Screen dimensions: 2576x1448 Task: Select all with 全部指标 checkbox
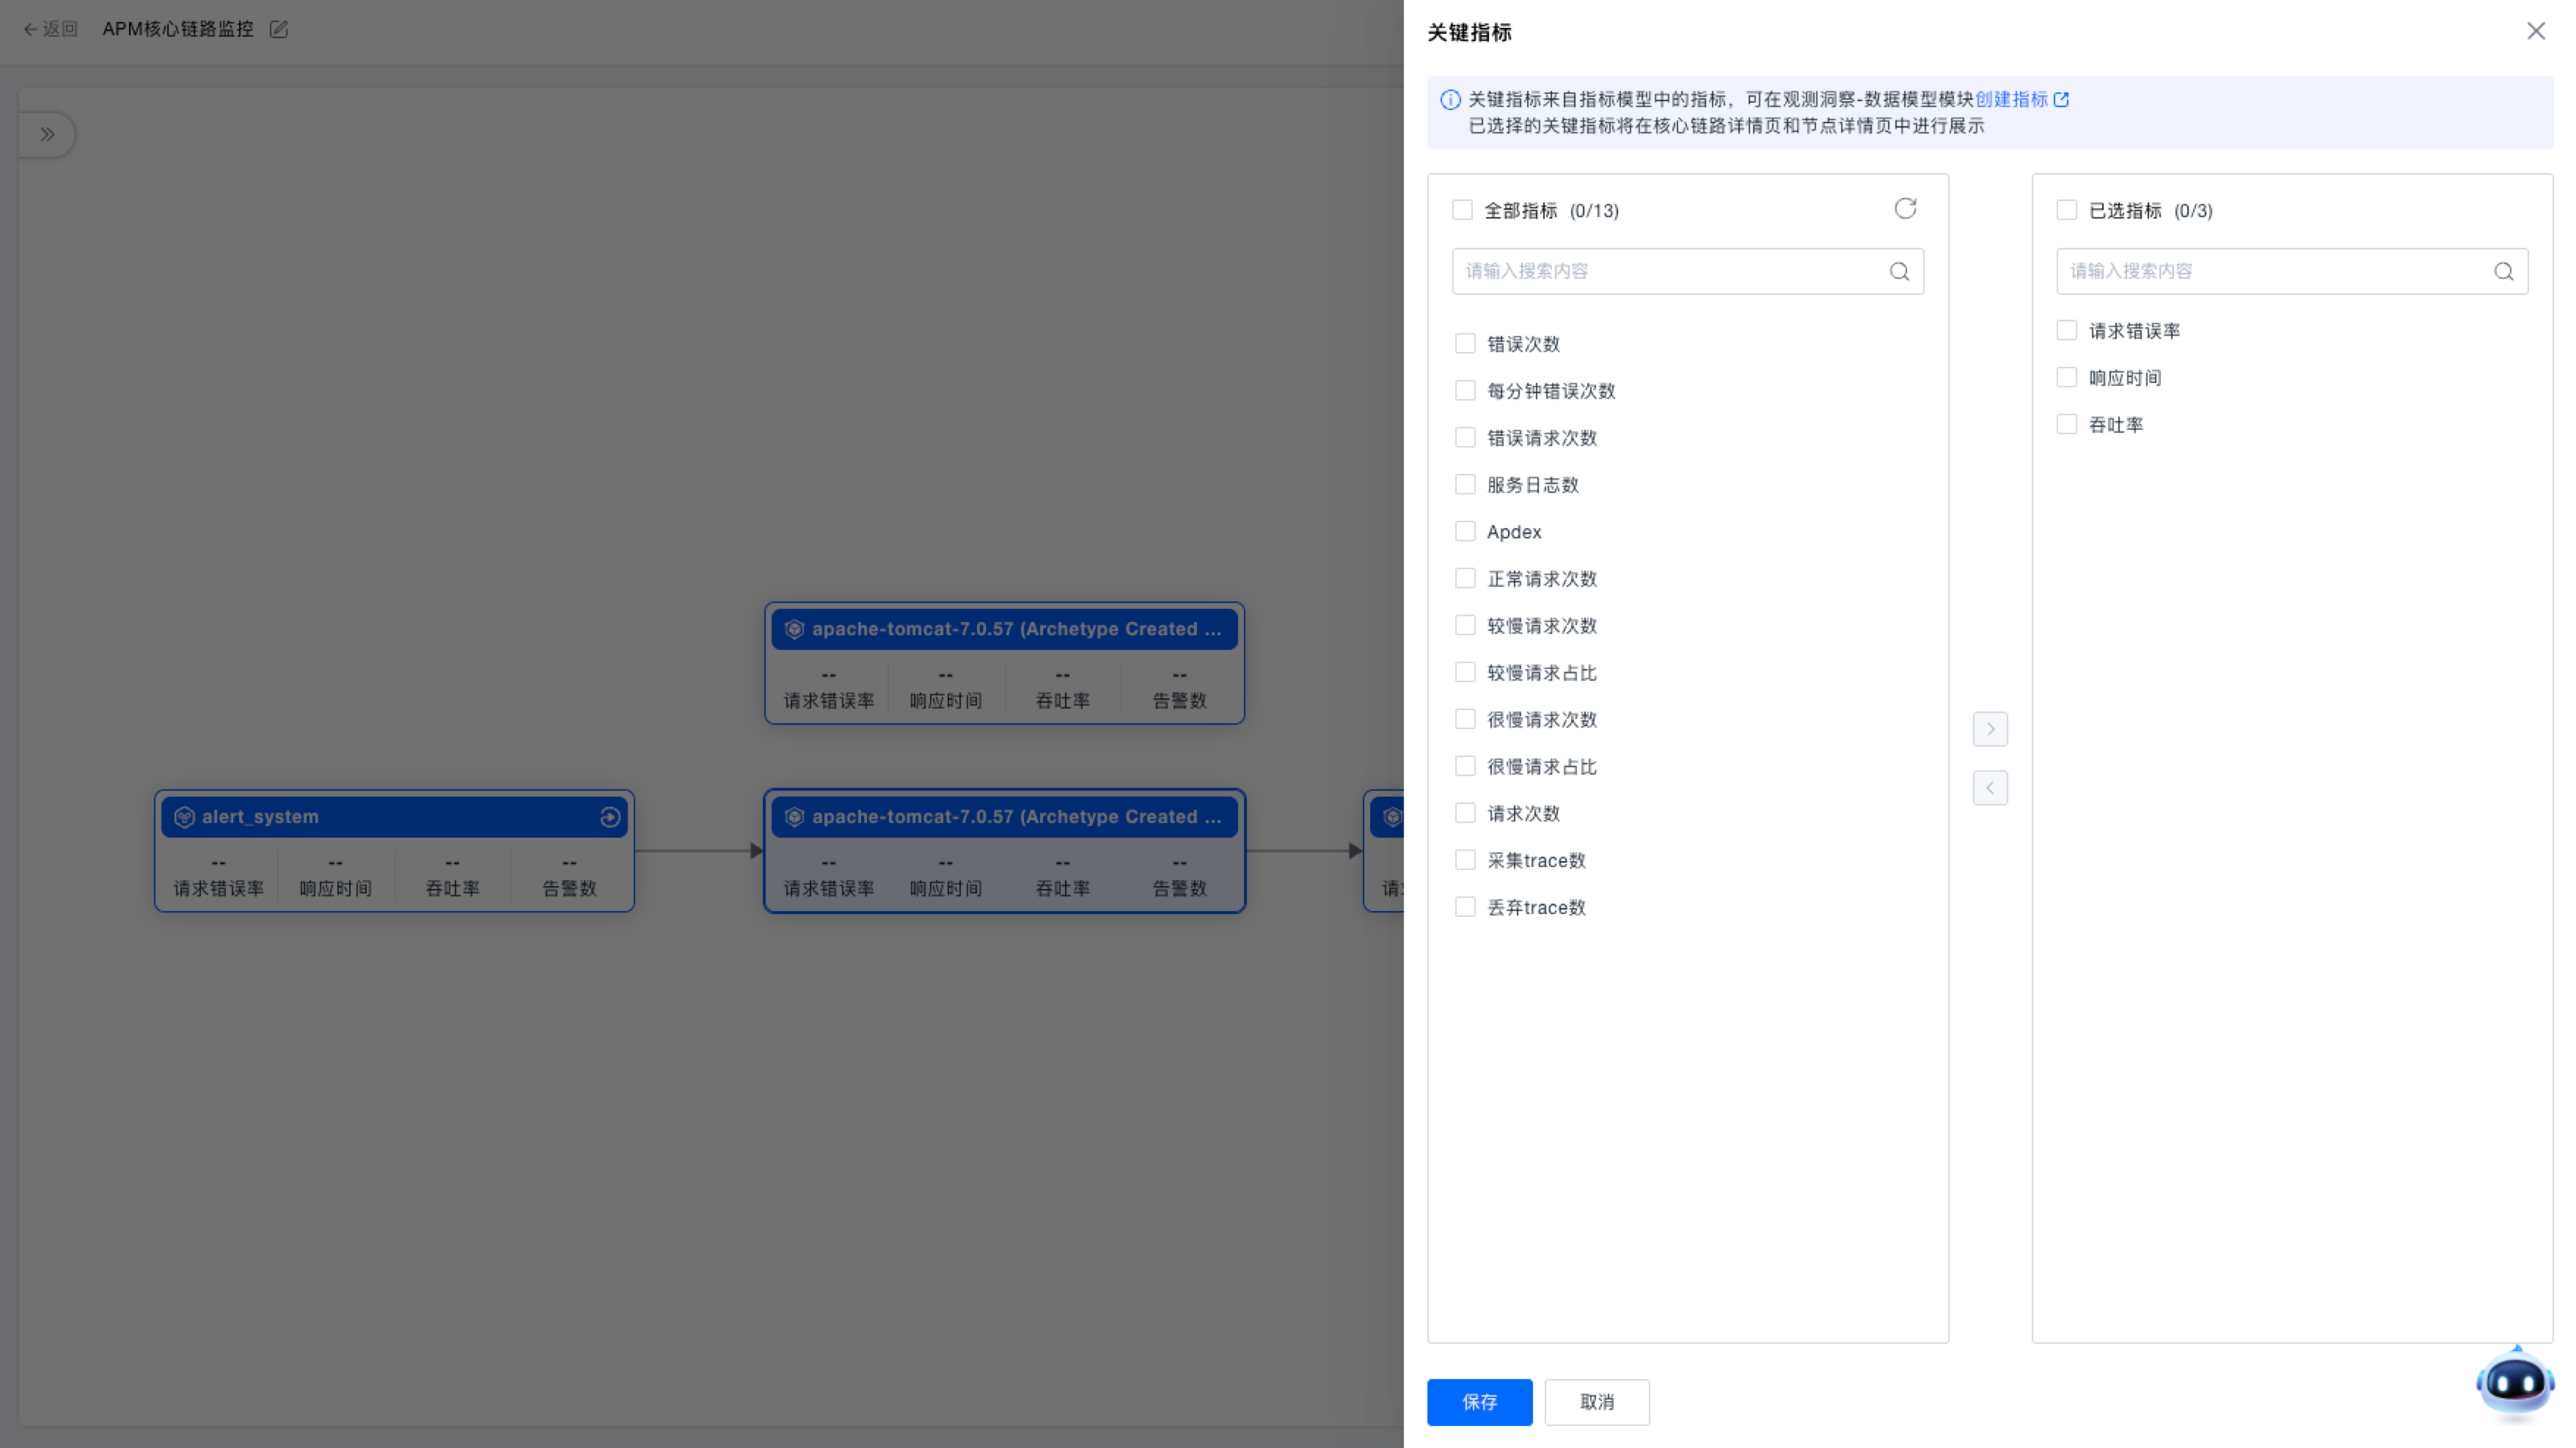point(1462,210)
